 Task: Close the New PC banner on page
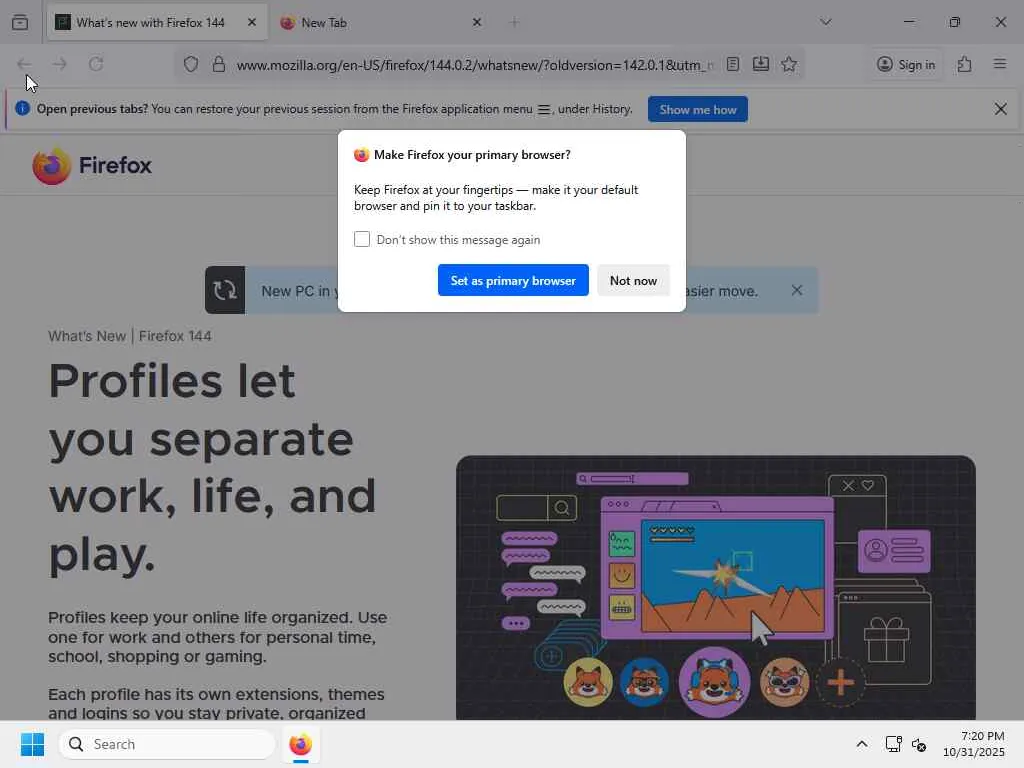[797, 290]
